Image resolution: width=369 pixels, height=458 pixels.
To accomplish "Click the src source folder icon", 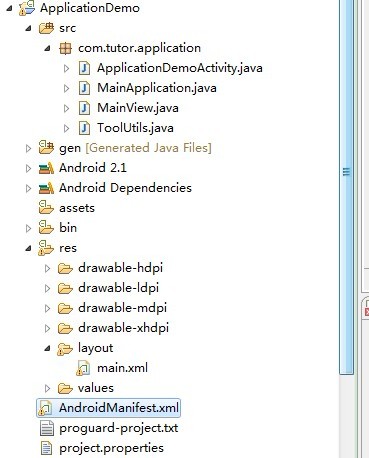I will (46, 28).
